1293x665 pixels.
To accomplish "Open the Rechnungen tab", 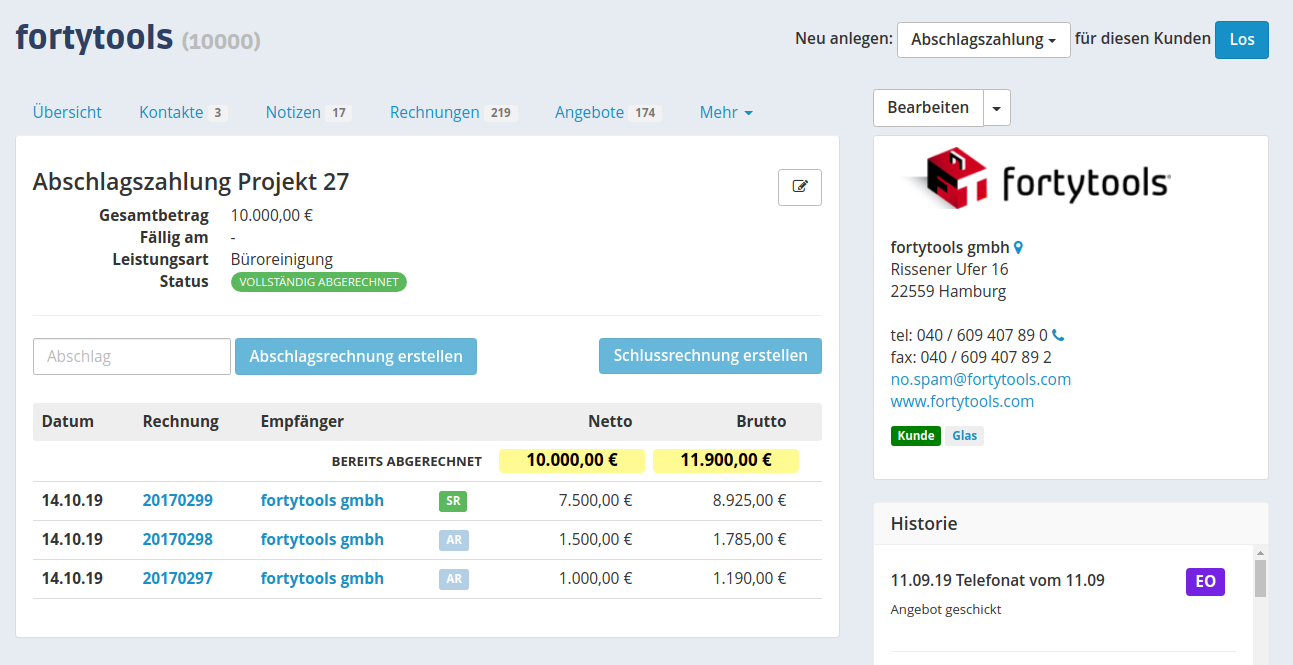I will click(x=453, y=113).
